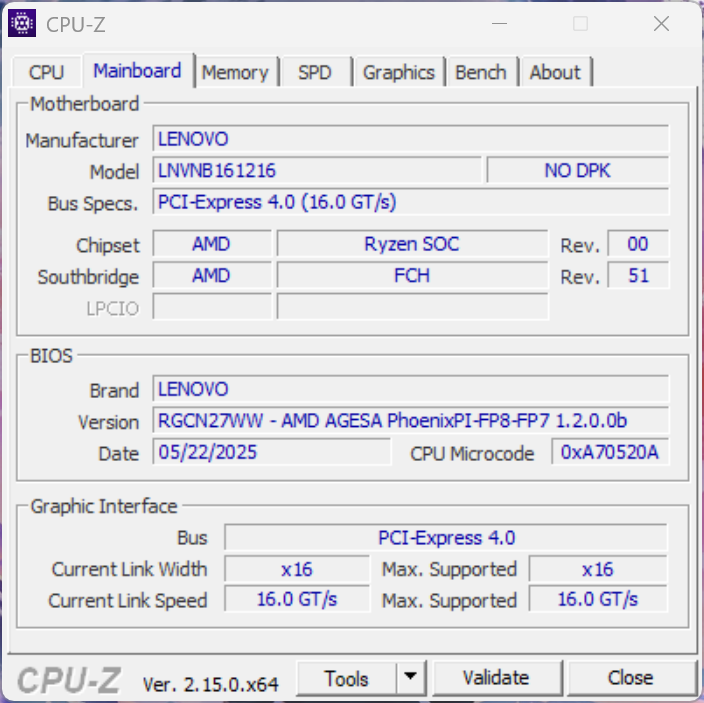Minimize the CPU-Z window
Image resolution: width=704 pixels, height=703 pixels.
(499, 23)
